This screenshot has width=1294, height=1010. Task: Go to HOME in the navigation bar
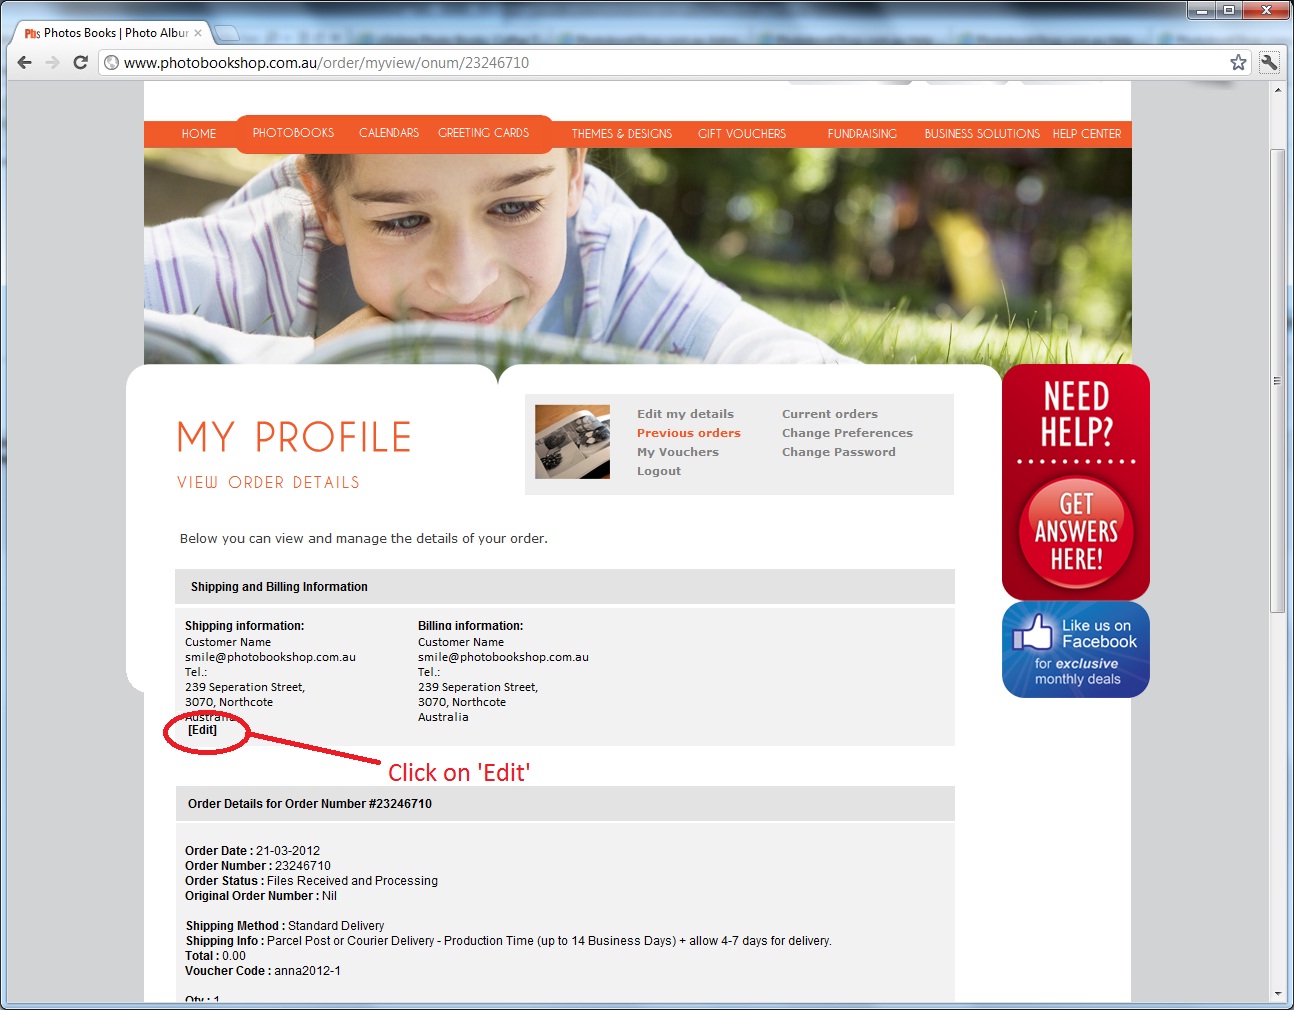click(198, 134)
